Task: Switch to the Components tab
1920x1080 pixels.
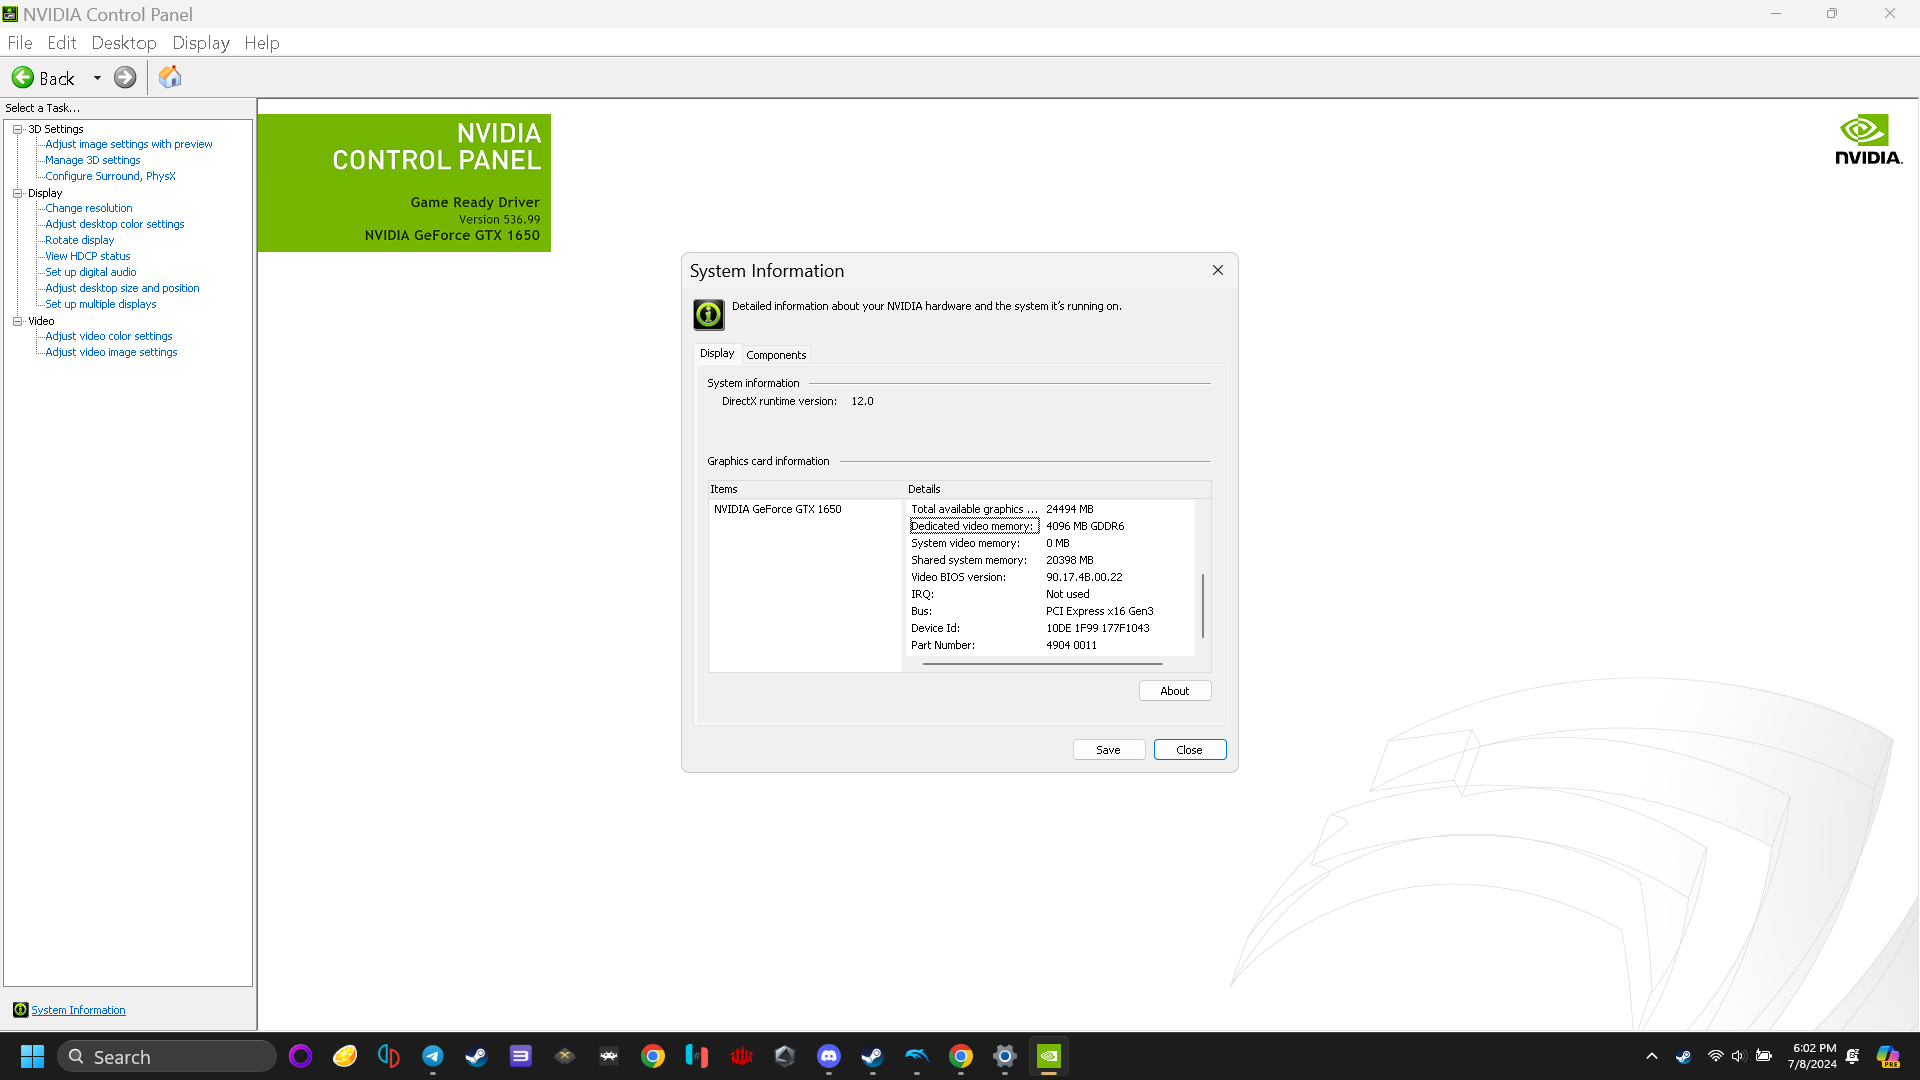Action: (x=776, y=355)
